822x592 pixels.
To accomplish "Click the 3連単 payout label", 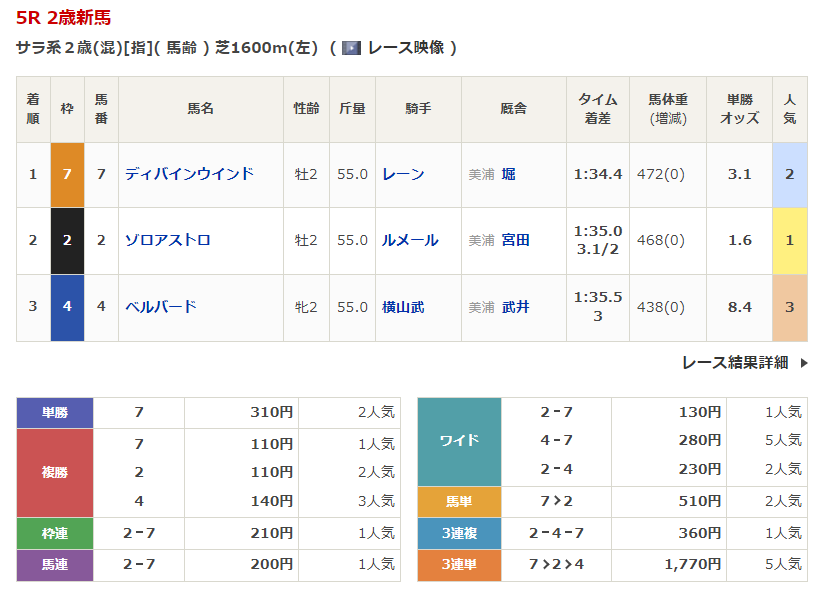I will coord(459,565).
